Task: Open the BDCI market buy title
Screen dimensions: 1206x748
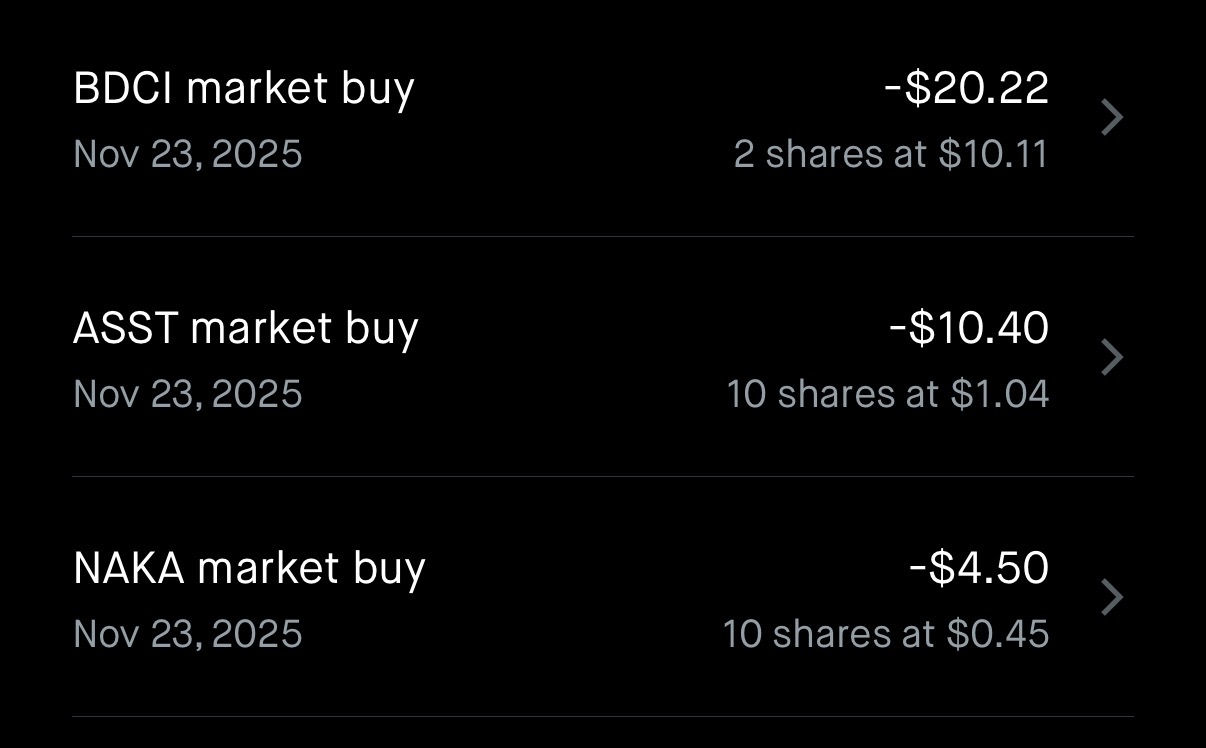Action: click(x=244, y=88)
